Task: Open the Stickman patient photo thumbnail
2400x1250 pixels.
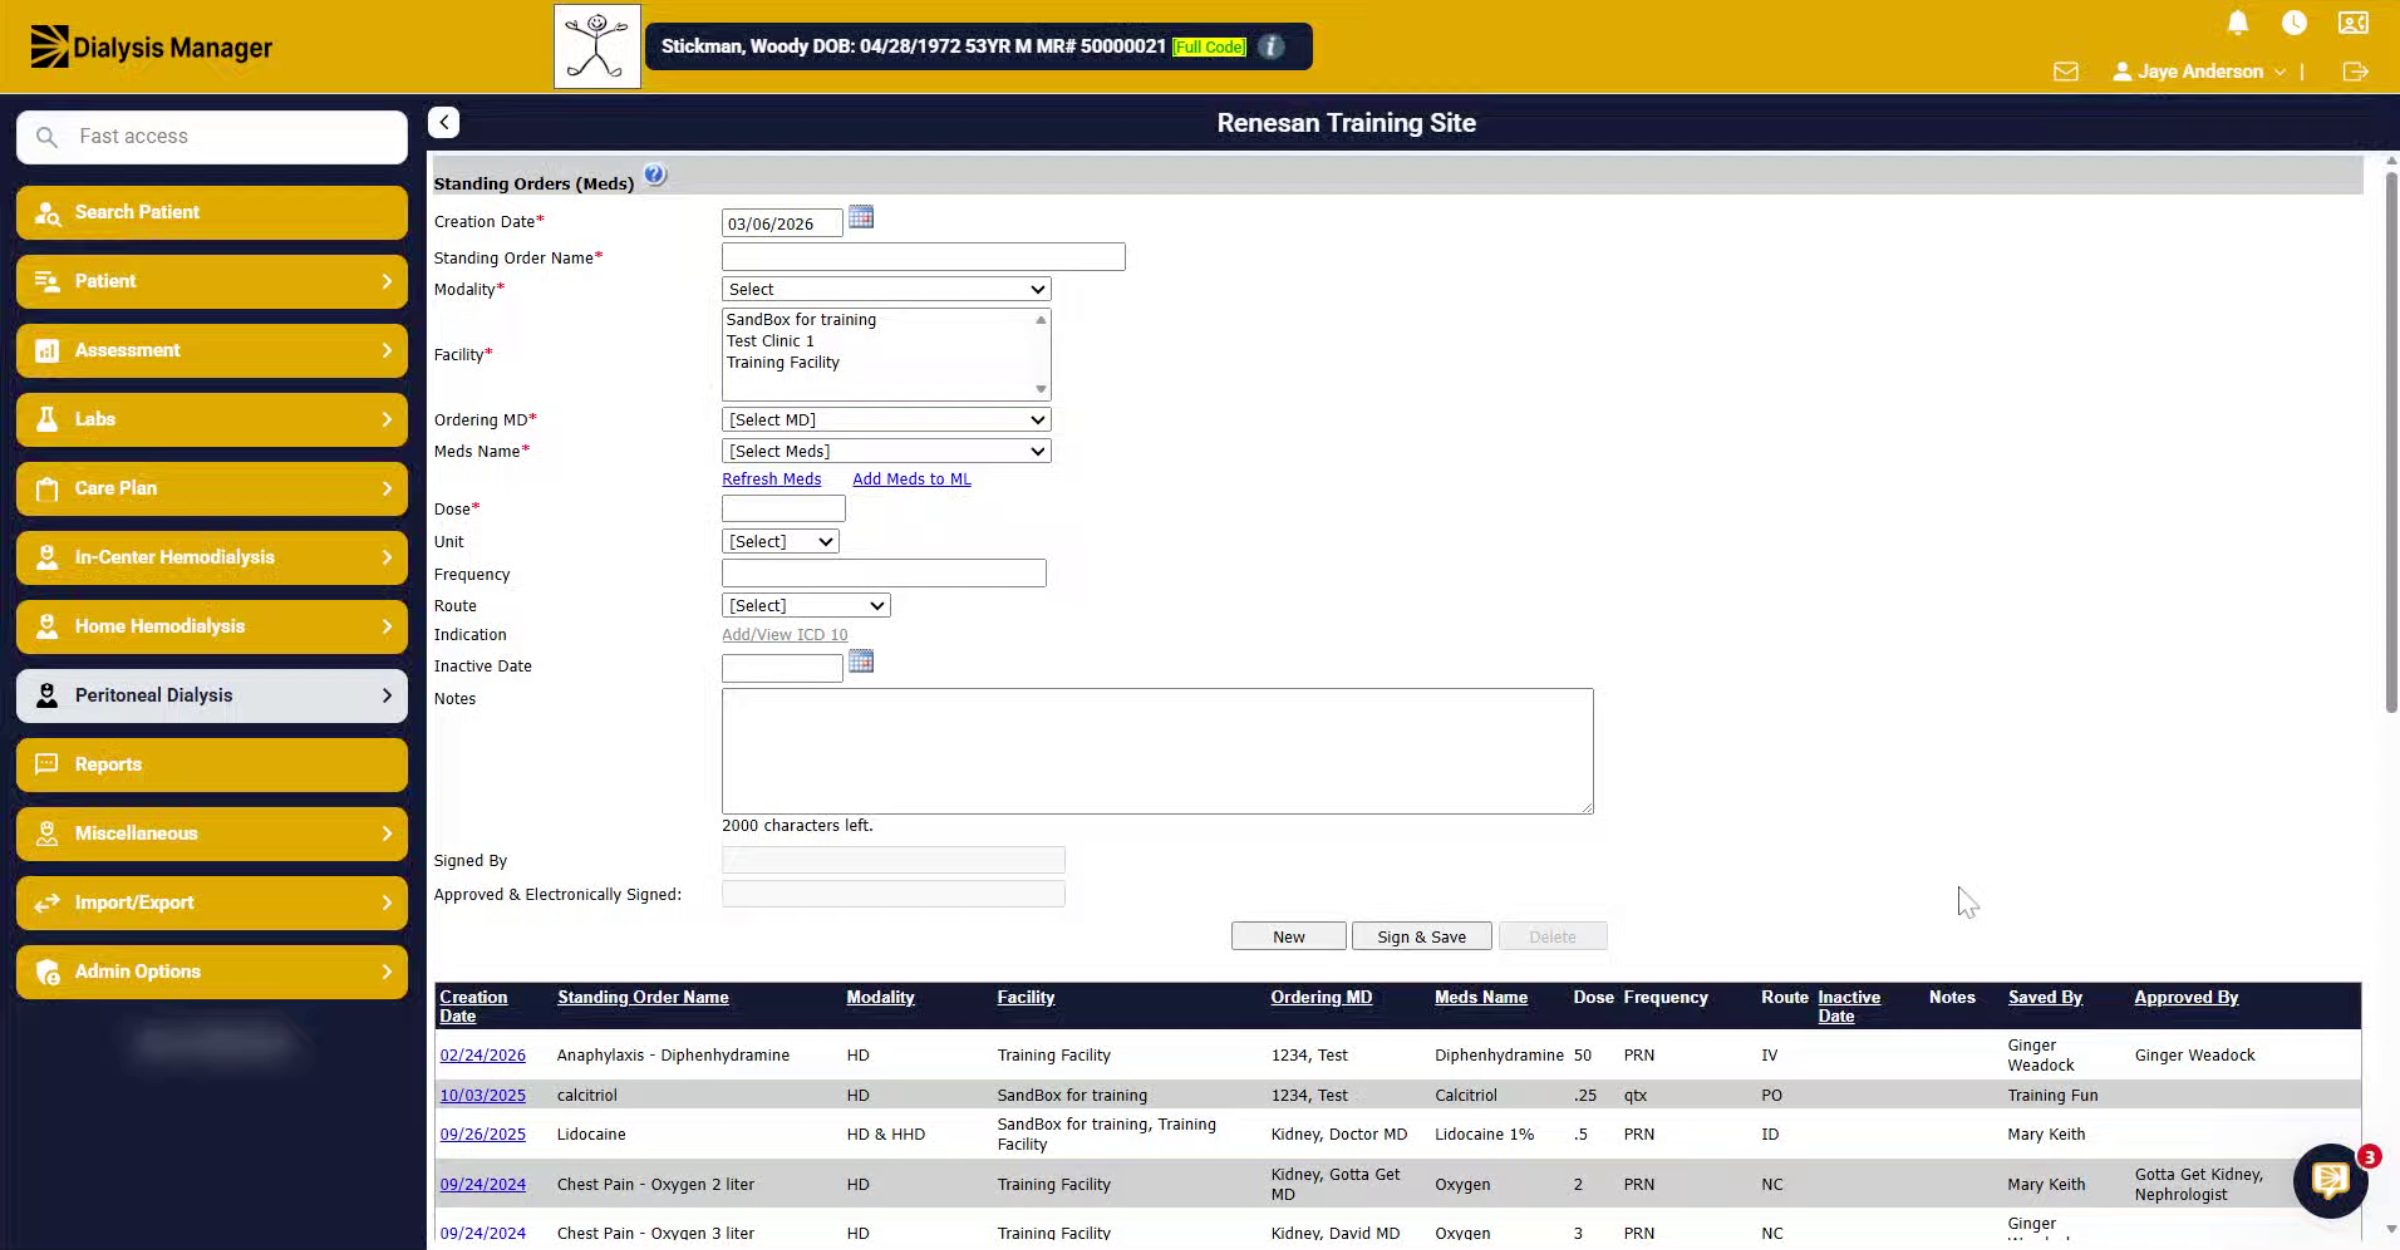Action: [x=597, y=46]
